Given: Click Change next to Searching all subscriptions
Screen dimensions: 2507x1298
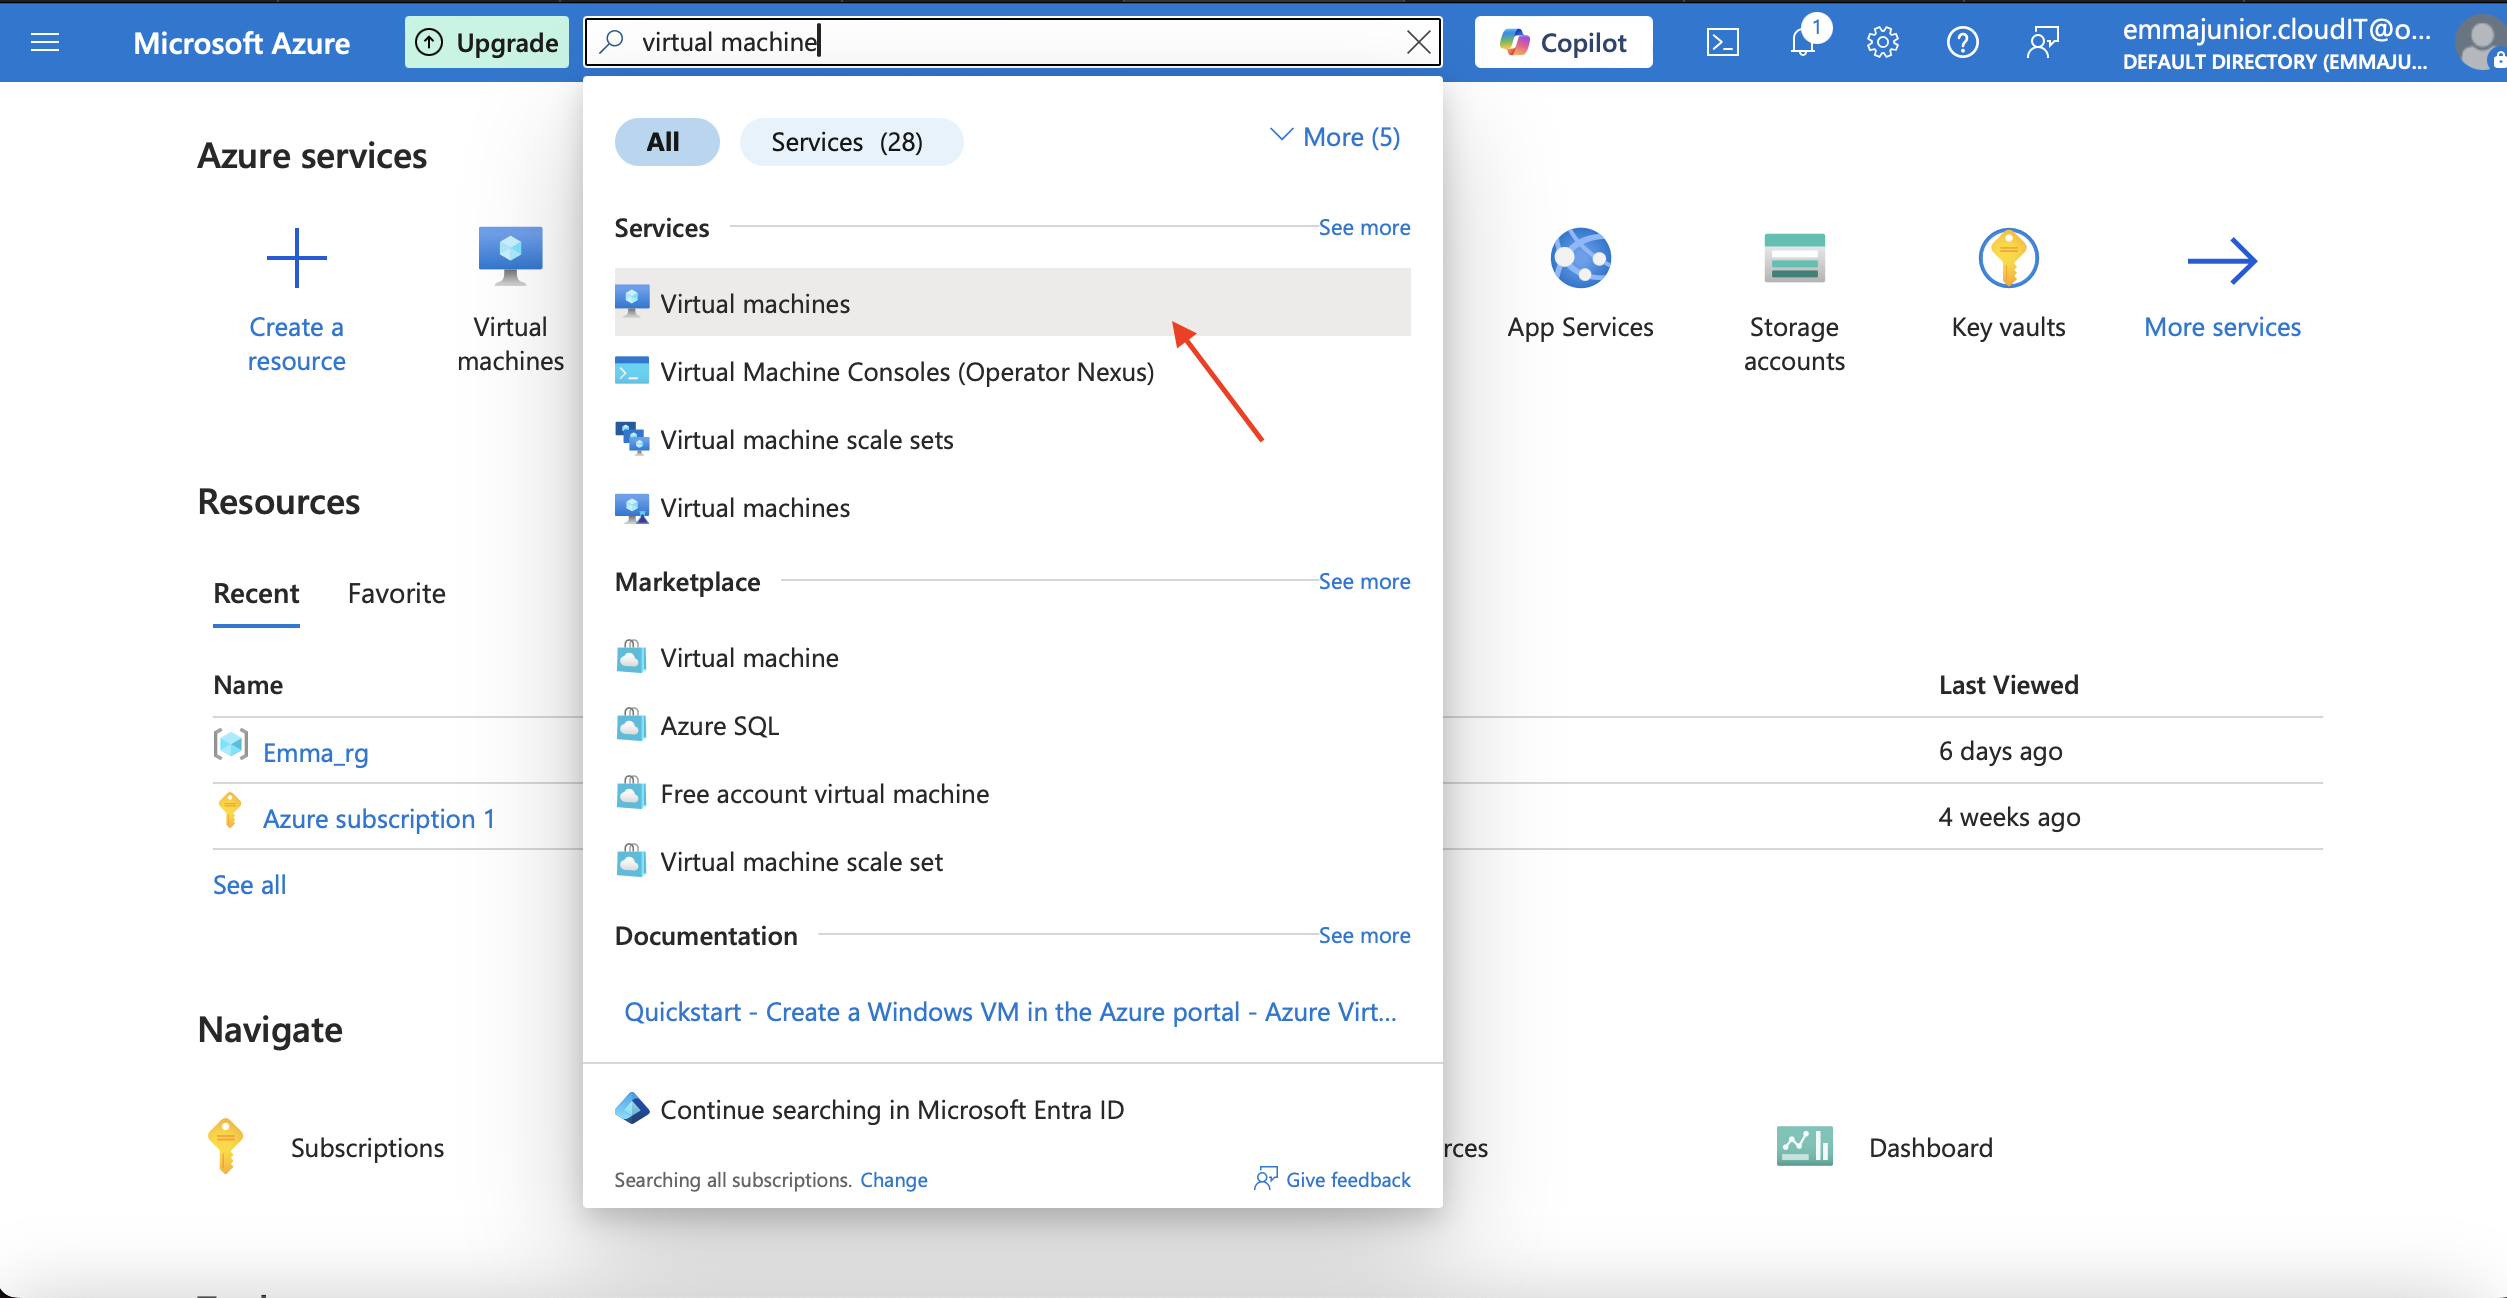Looking at the screenshot, I should point(894,1180).
